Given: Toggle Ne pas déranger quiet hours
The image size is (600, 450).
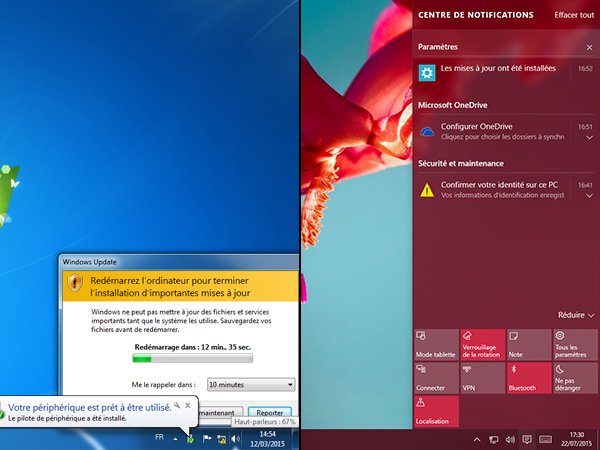Looking at the screenshot, I should tap(575, 378).
